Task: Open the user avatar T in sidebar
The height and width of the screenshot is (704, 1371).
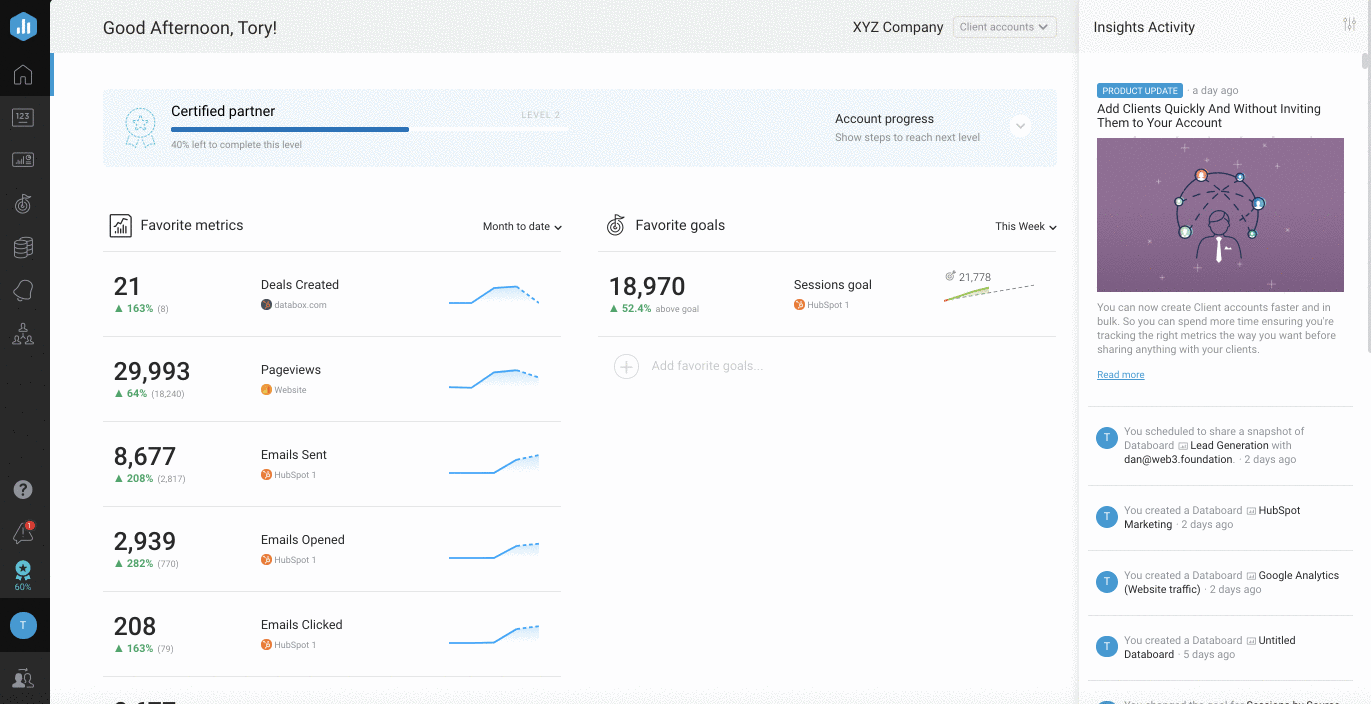Action: (x=23, y=625)
